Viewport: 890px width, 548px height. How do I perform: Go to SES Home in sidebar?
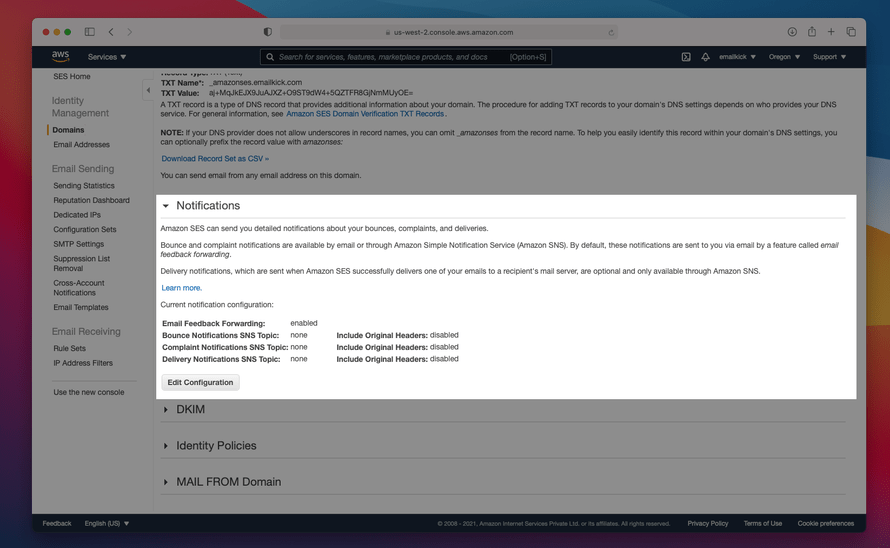click(x=72, y=76)
